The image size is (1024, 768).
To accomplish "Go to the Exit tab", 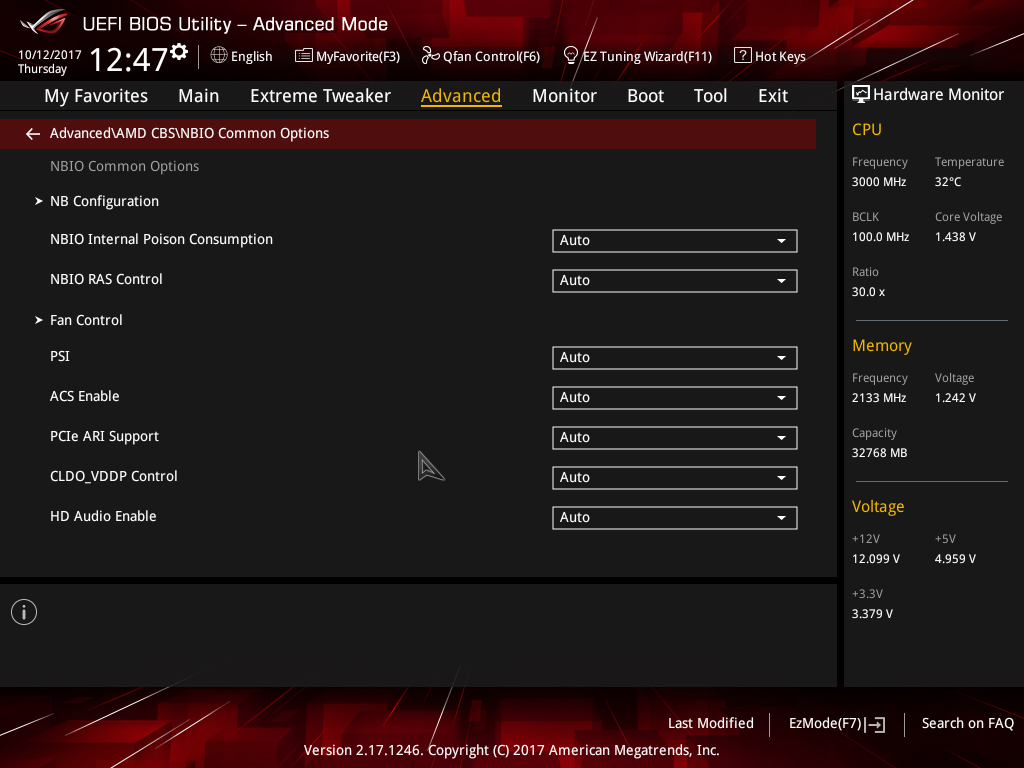I will pos(773,96).
